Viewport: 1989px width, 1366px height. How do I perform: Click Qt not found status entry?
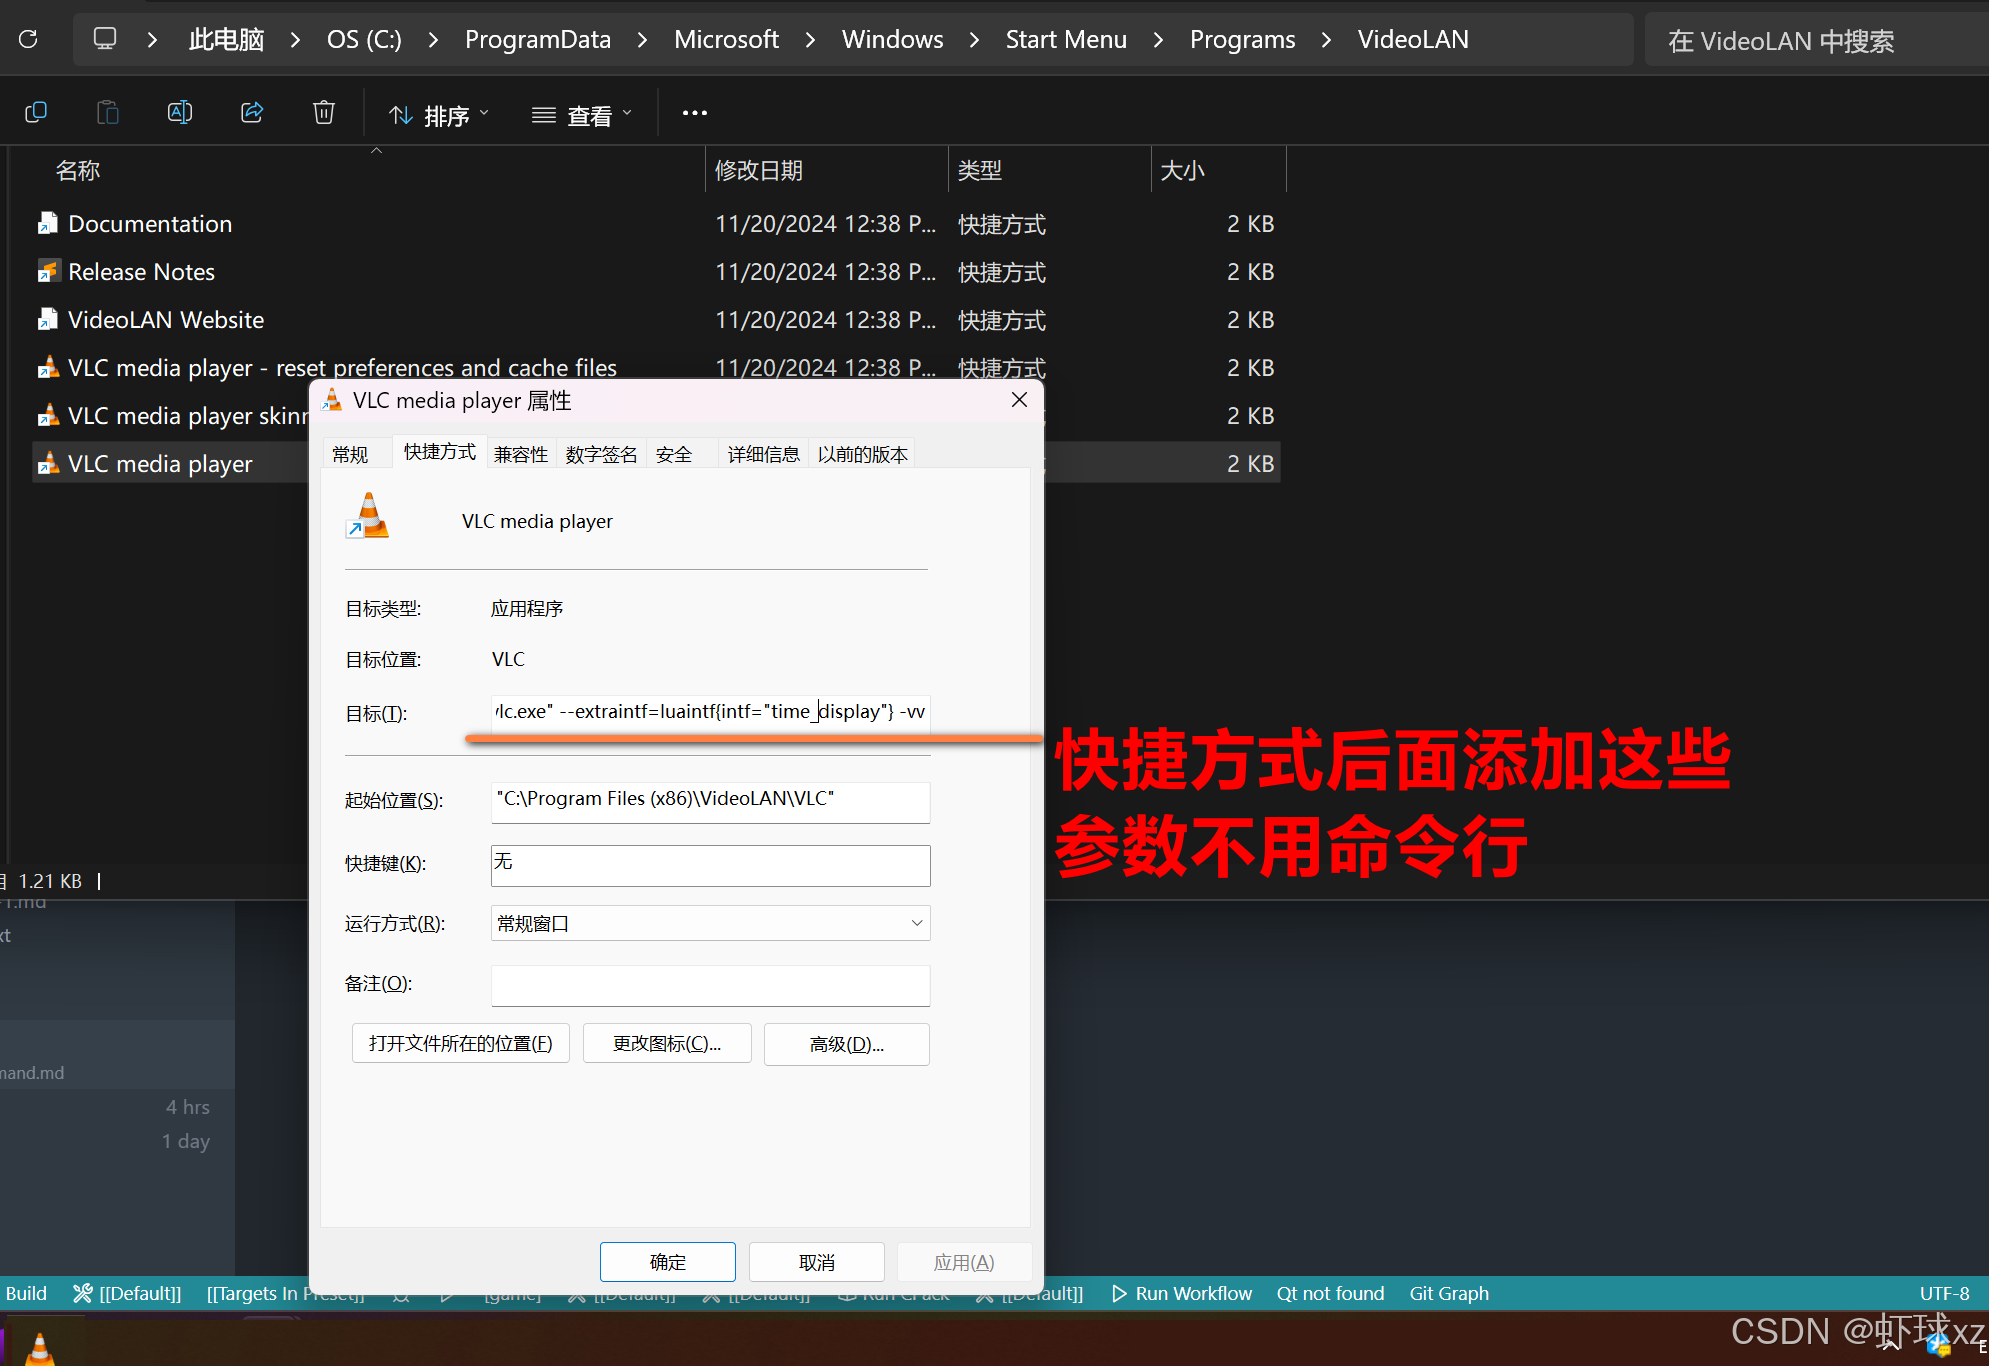click(x=1330, y=1293)
